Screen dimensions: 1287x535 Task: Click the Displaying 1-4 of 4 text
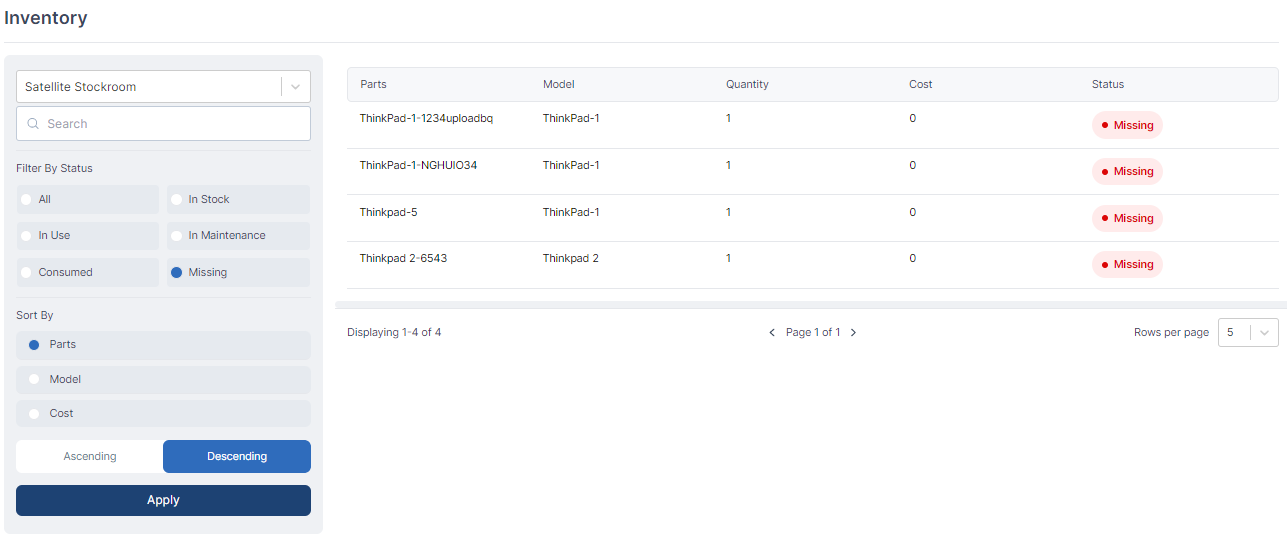tap(394, 332)
